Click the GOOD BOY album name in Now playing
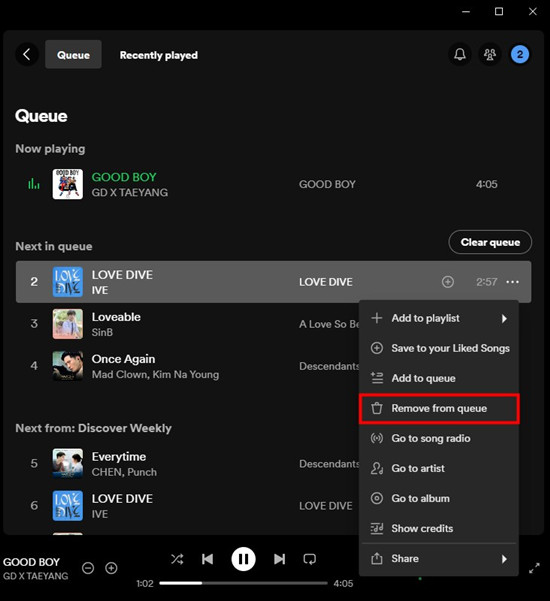Viewport: 550px width, 601px height. 327,184
